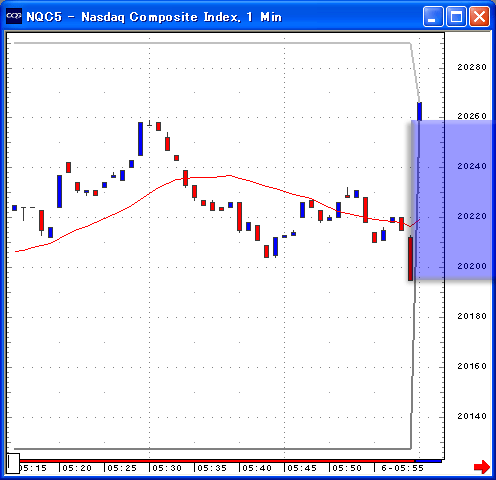Click the 05:20 time axis label
Image resolution: width=496 pixels, height=480 pixels.
(77, 468)
